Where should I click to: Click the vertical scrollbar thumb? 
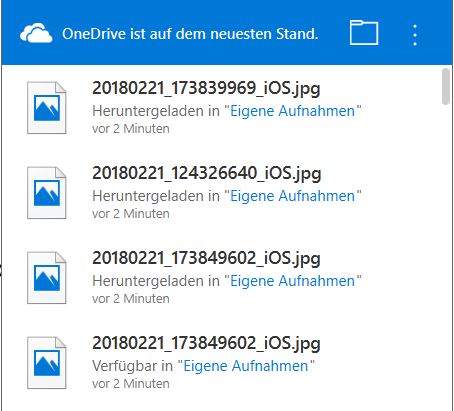tap(446, 86)
